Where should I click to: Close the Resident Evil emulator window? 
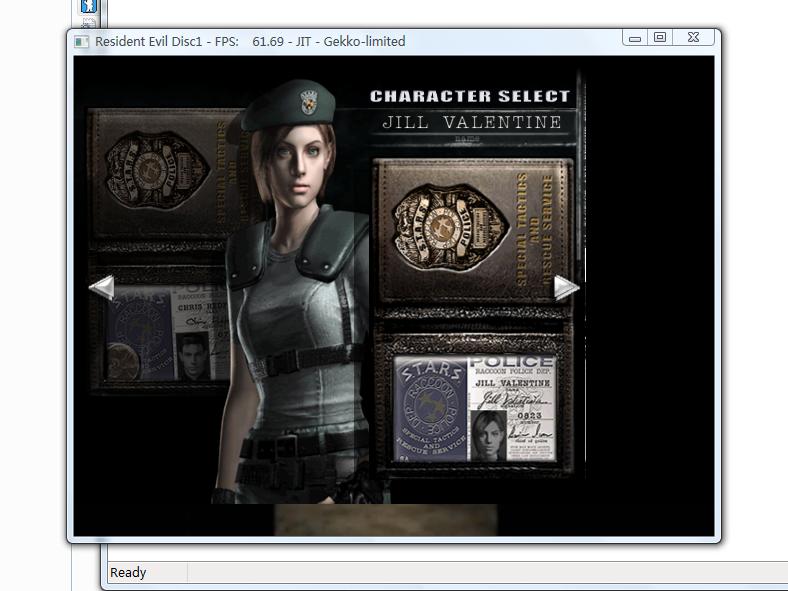point(693,38)
